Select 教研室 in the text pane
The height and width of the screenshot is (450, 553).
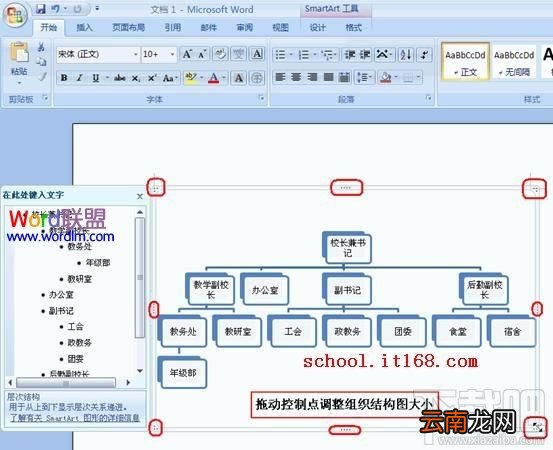tap(80, 279)
